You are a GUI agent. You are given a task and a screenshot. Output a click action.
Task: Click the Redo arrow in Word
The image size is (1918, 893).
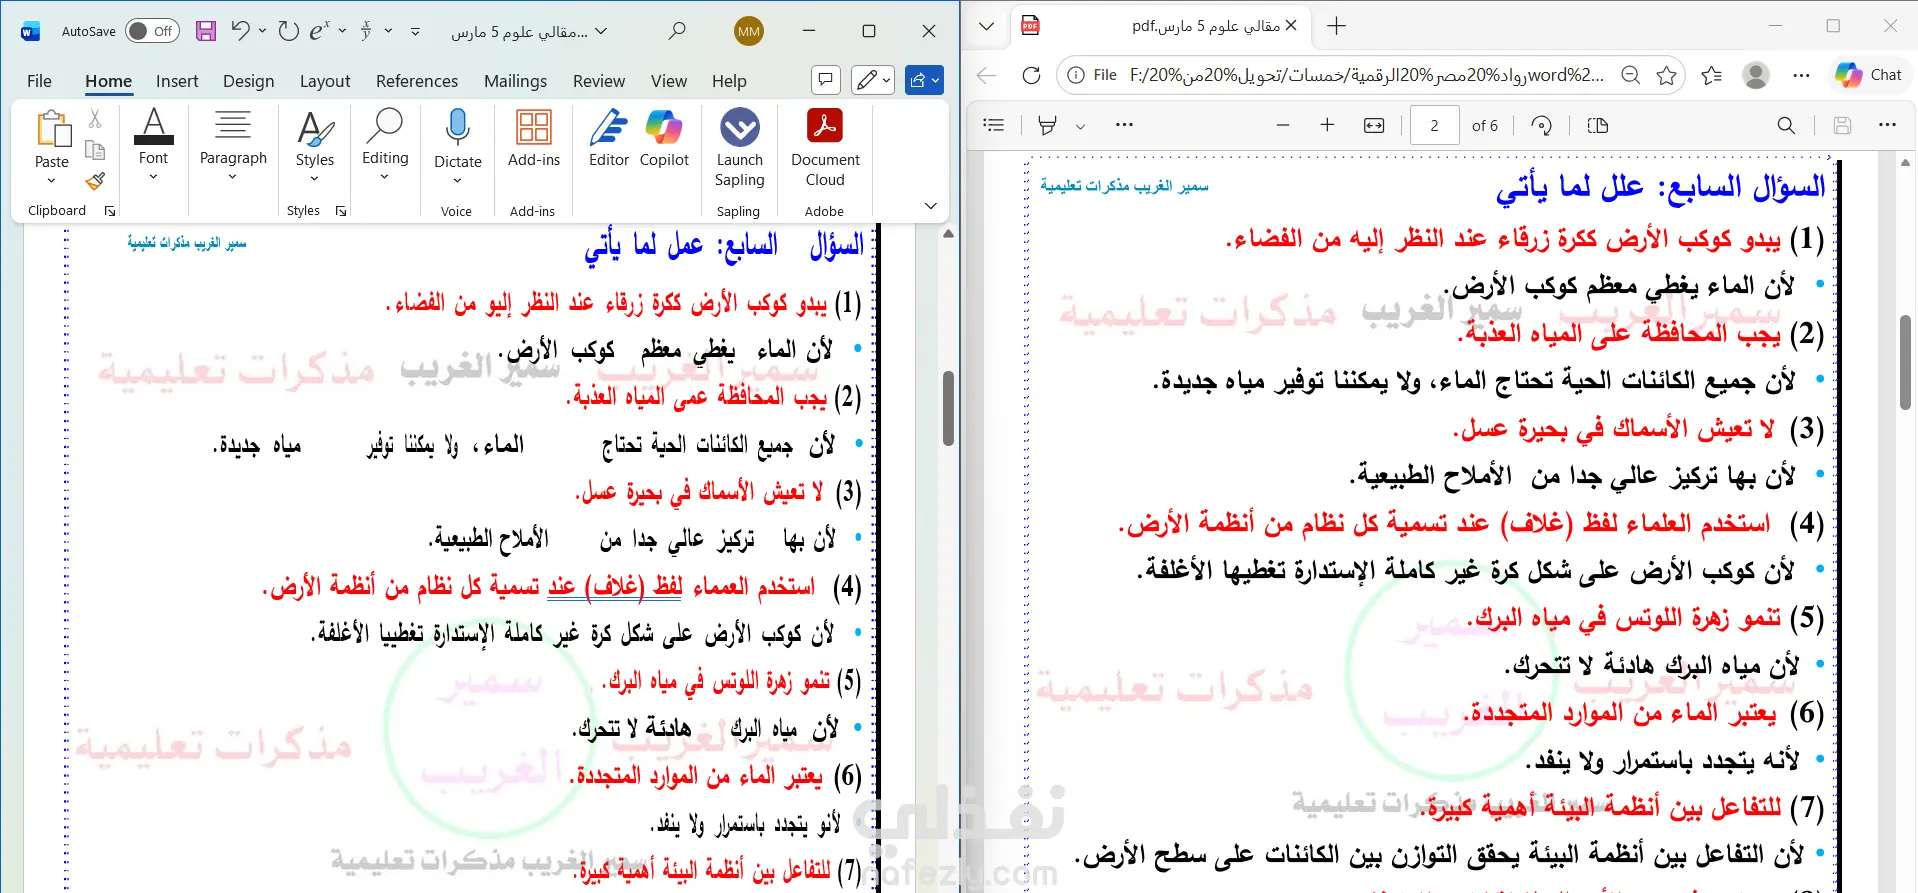289,31
